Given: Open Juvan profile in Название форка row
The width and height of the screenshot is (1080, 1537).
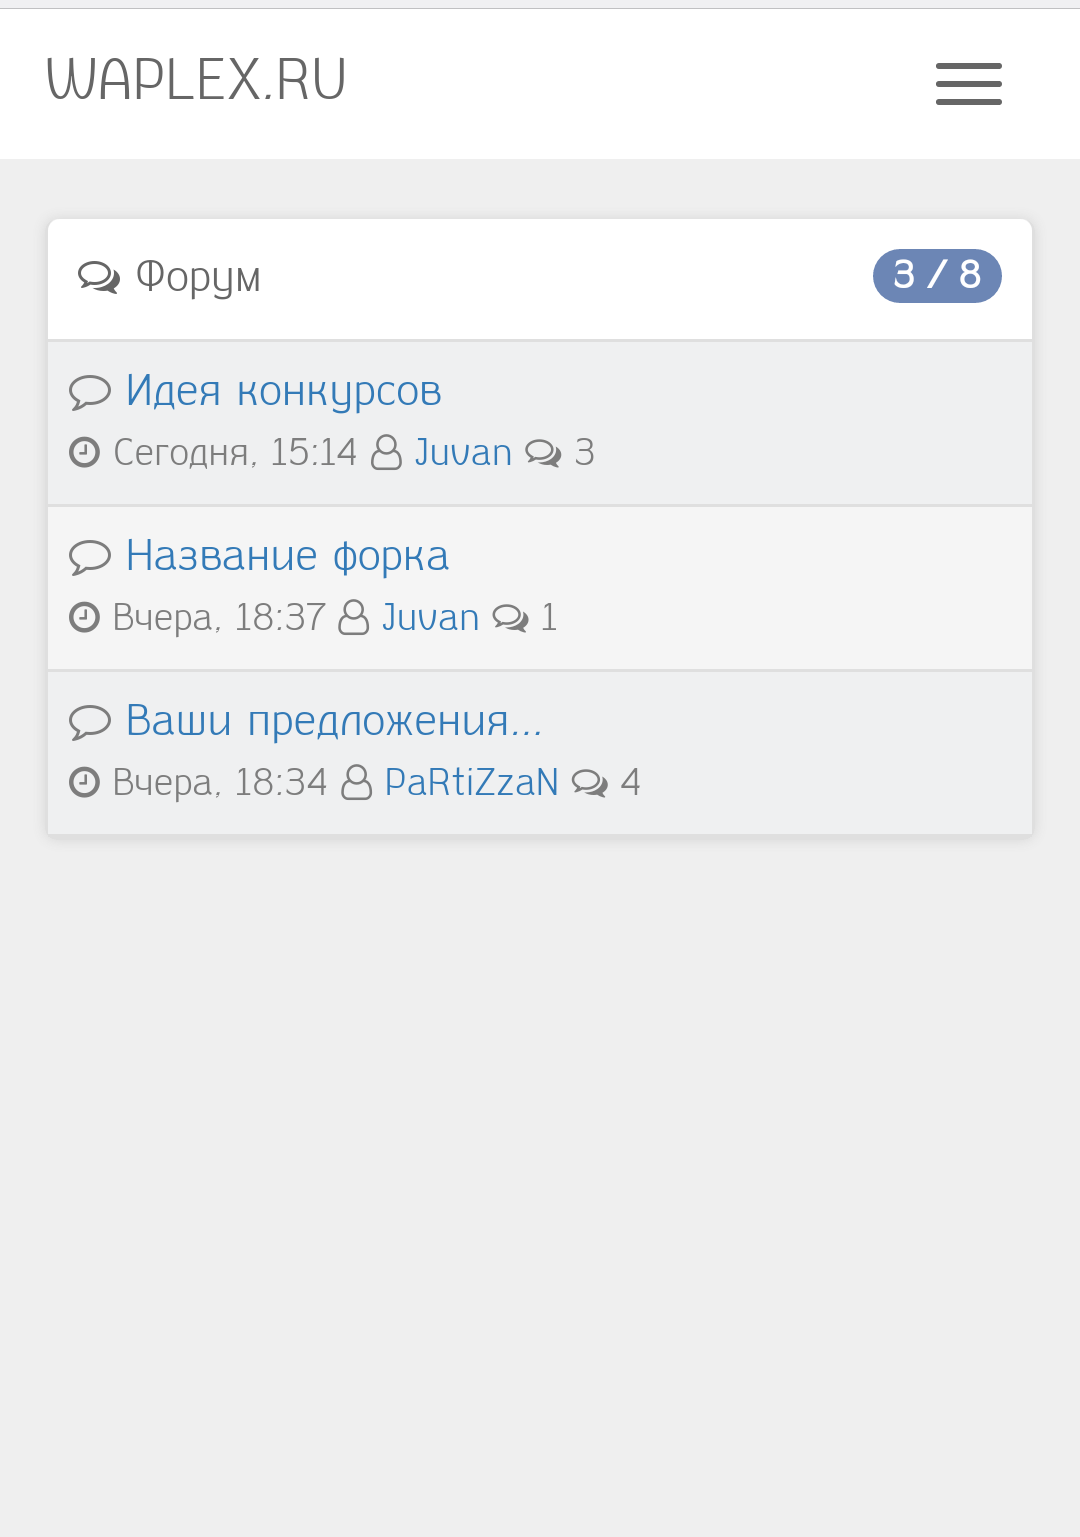Looking at the screenshot, I should (430, 618).
